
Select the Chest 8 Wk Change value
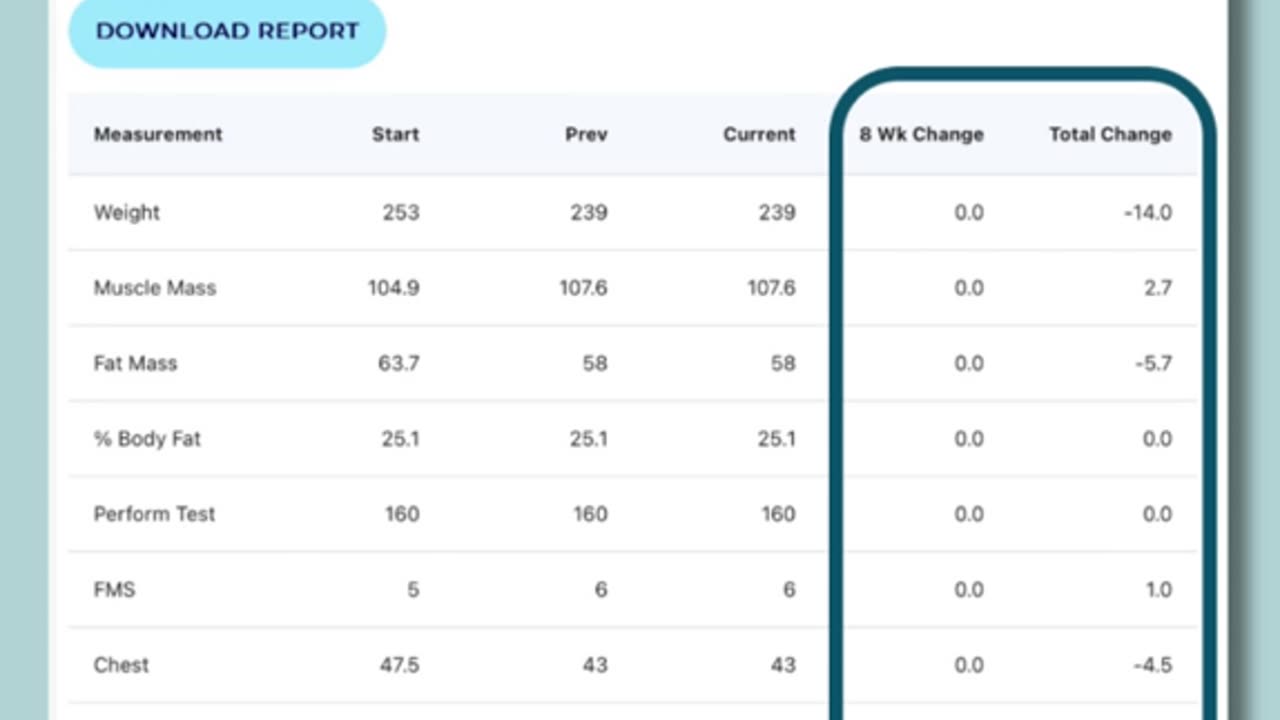coord(969,665)
